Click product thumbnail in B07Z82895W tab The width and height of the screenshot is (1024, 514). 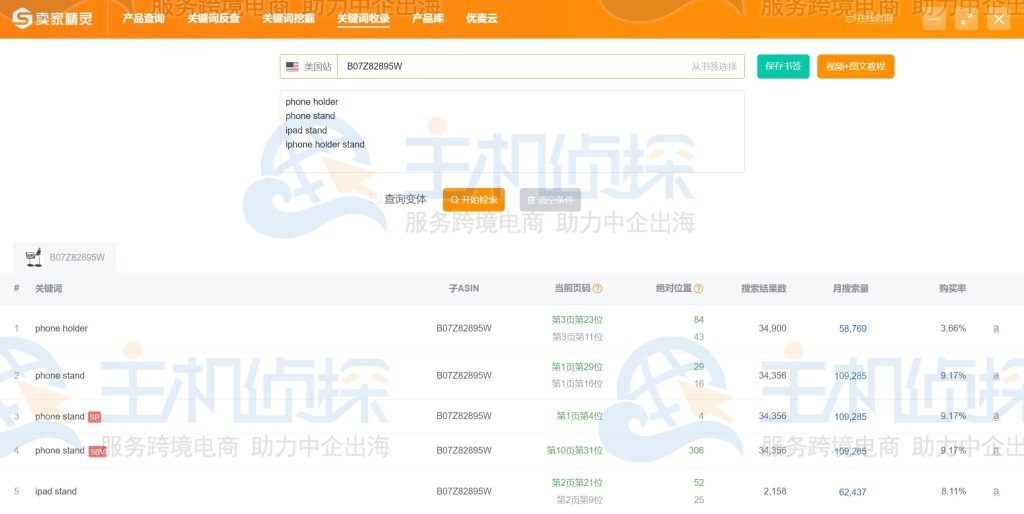pyautogui.click(x=33, y=257)
